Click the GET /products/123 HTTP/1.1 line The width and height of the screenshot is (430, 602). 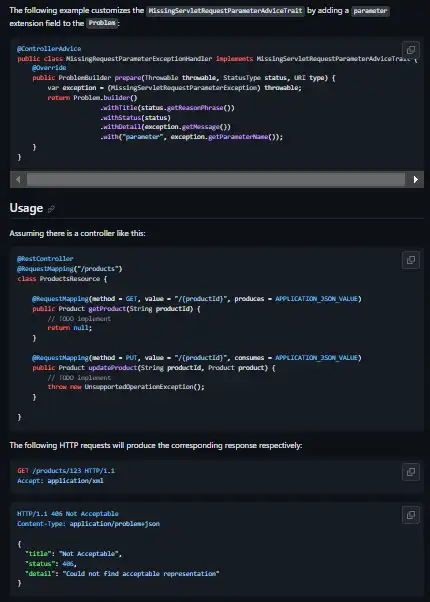click(x=66, y=471)
